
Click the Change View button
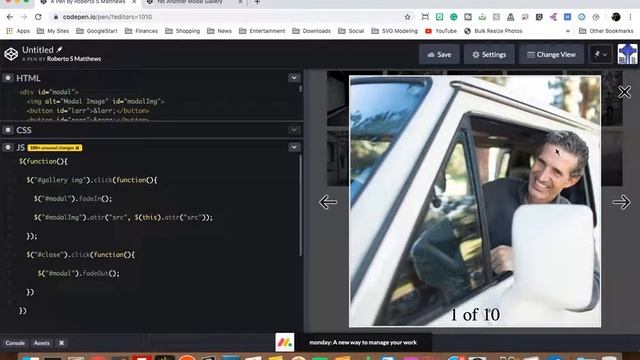tap(551, 54)
